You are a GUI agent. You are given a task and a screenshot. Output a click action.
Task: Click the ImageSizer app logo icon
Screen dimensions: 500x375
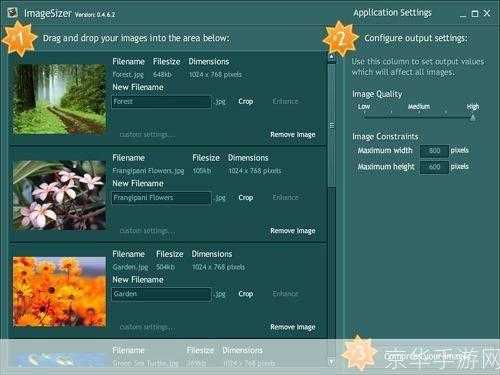click(x=12, y=13)
